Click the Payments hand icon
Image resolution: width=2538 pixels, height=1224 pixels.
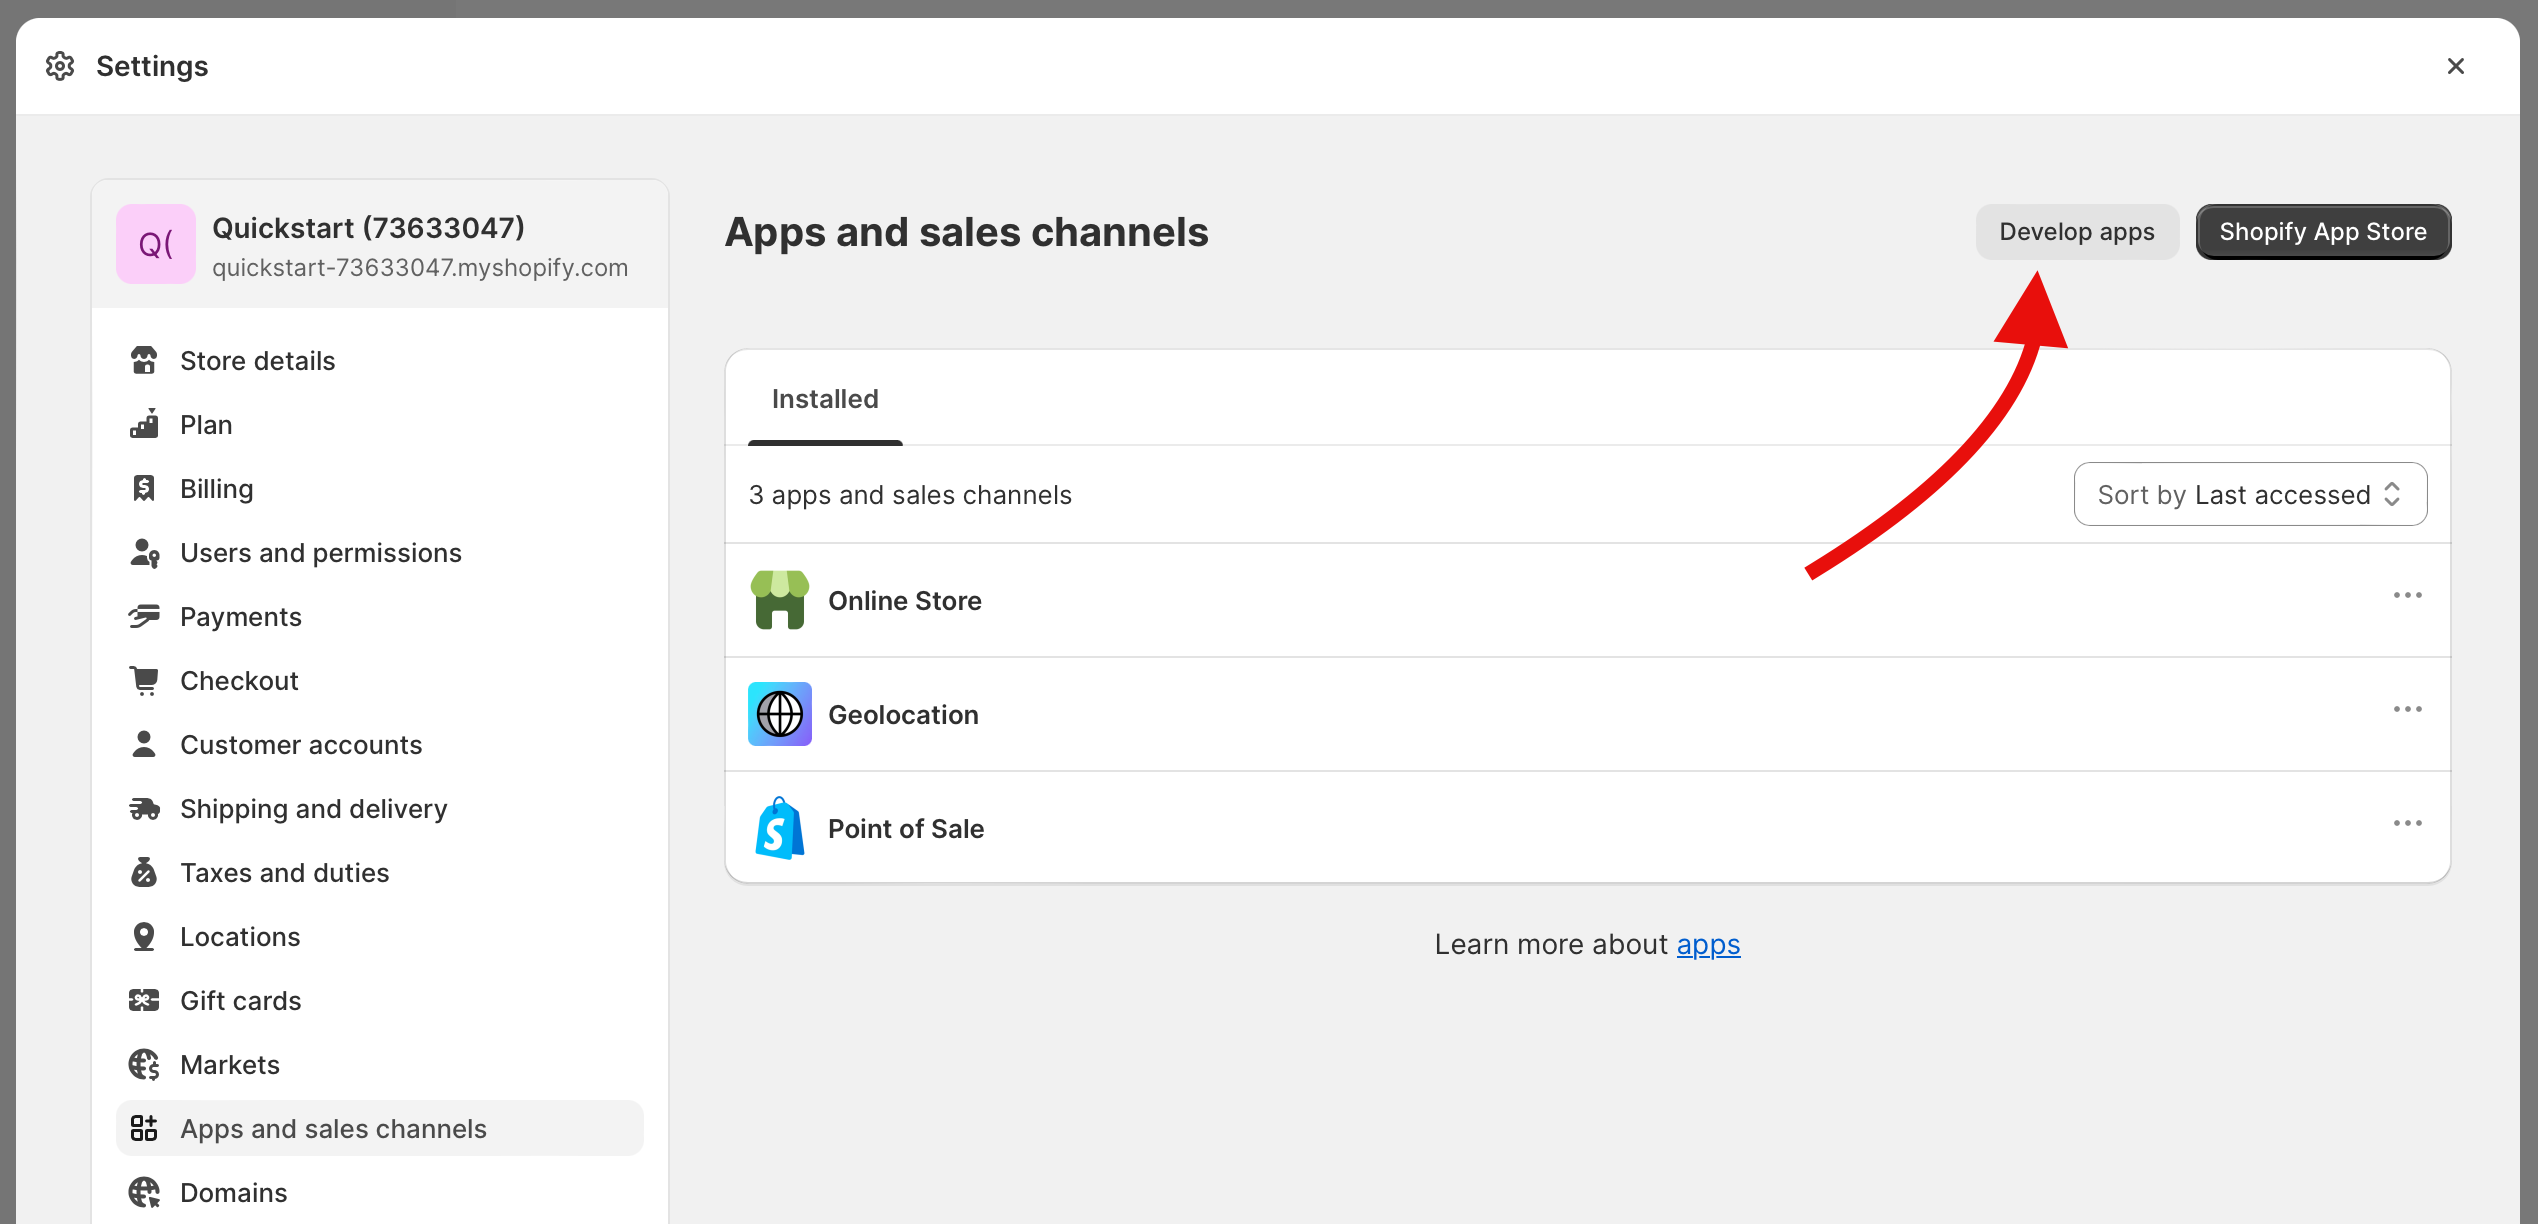pos(144,617)
